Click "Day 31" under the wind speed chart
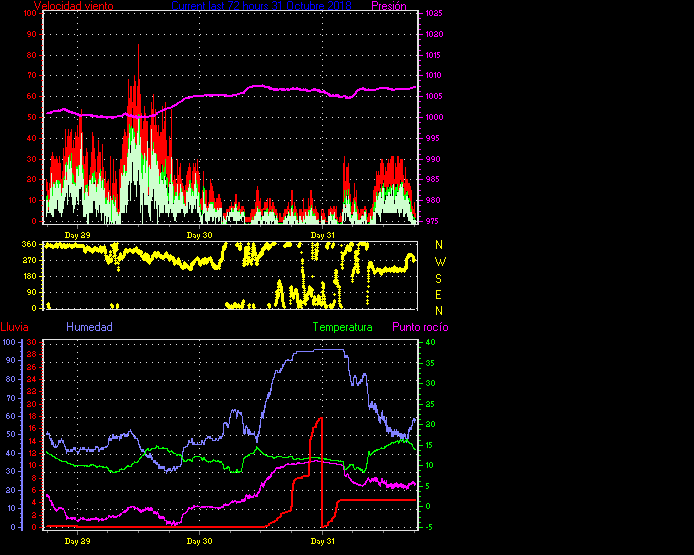Image resolution: width=694 pixels, height=555 pixels. 323,235
